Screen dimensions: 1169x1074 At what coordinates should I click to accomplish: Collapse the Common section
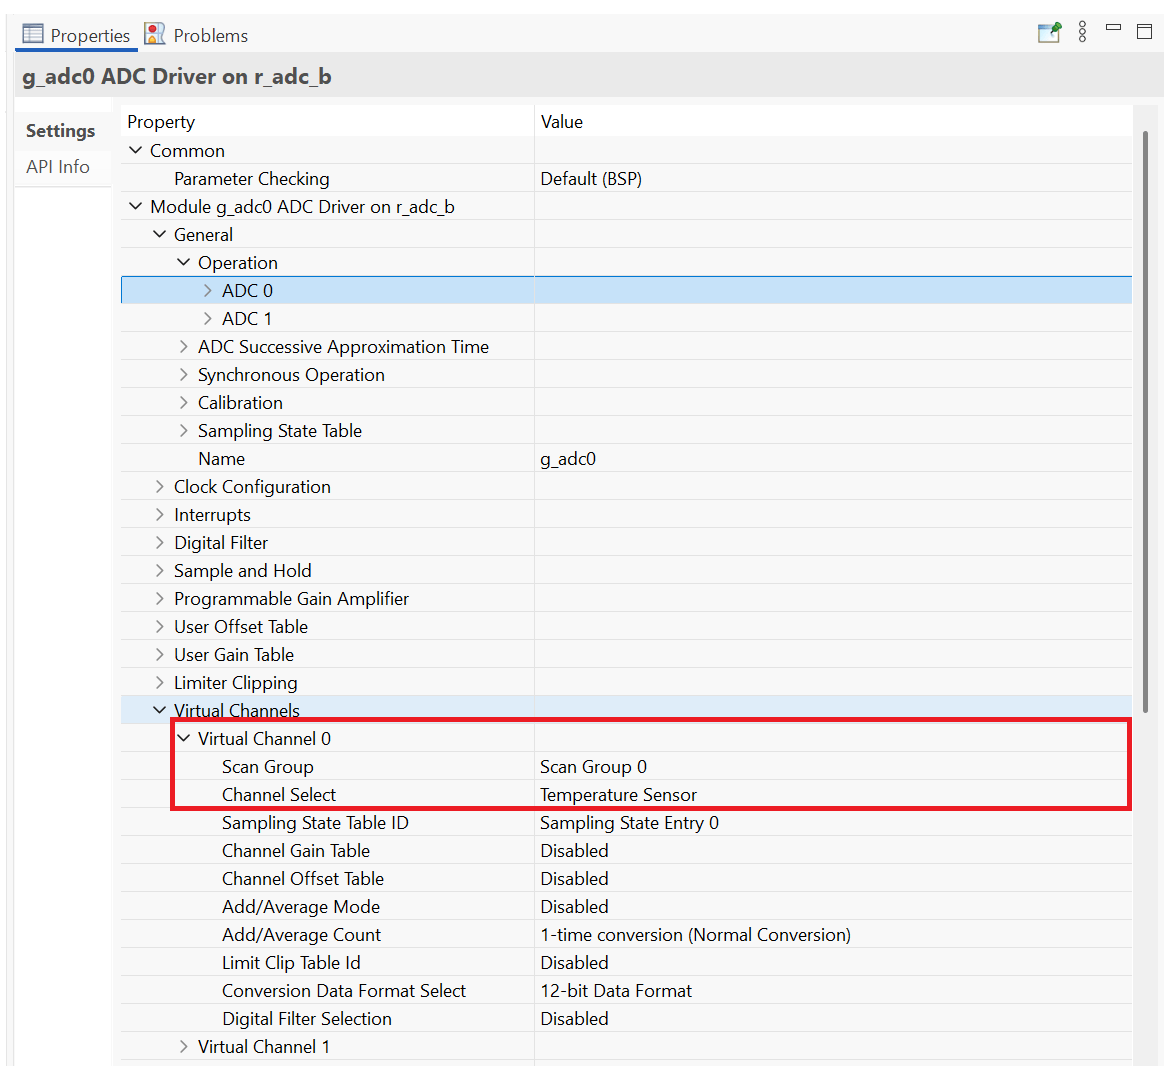tap(136, 151)
